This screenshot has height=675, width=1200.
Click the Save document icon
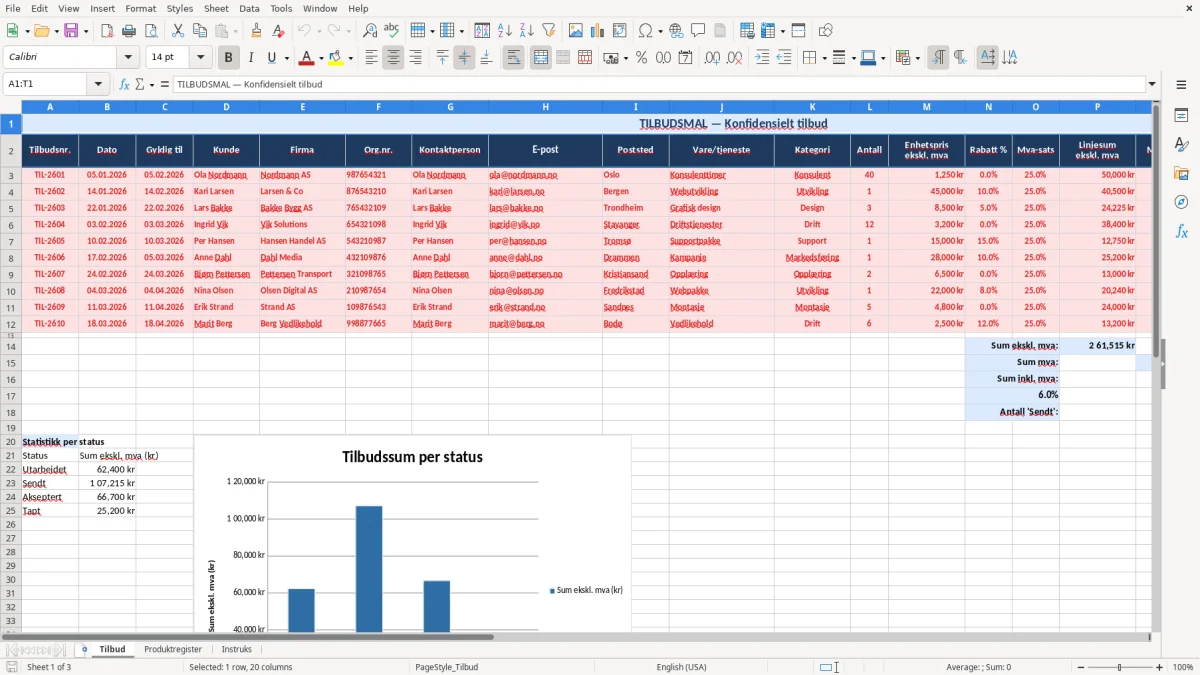click(71, 31)
